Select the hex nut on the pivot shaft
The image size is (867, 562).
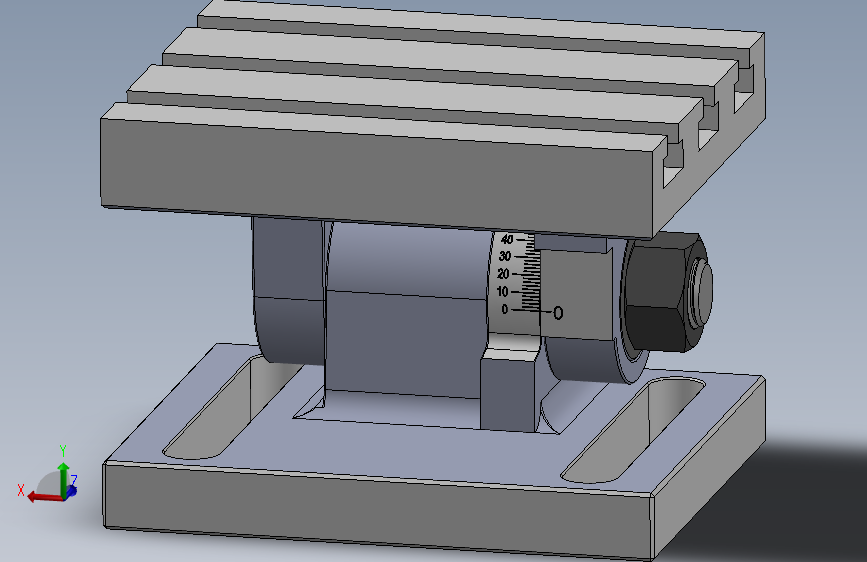(x=665, y=292)
